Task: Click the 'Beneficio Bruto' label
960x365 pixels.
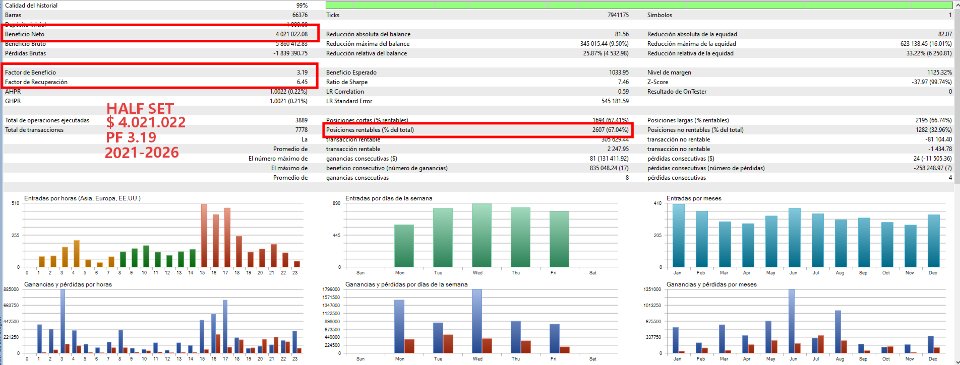Action: pos(24,44)
